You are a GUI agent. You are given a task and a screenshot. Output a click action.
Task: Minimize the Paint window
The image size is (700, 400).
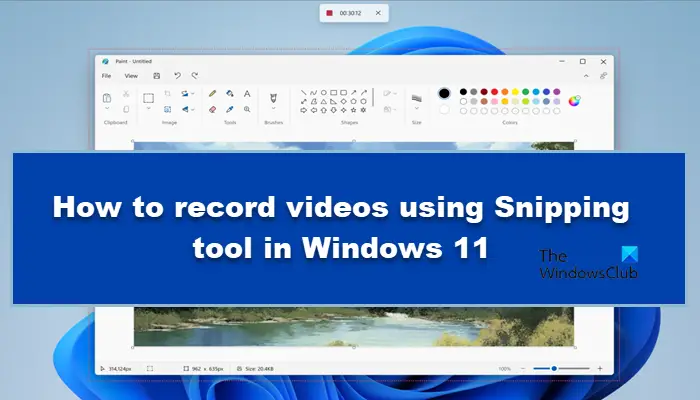(x=562, y=62)
